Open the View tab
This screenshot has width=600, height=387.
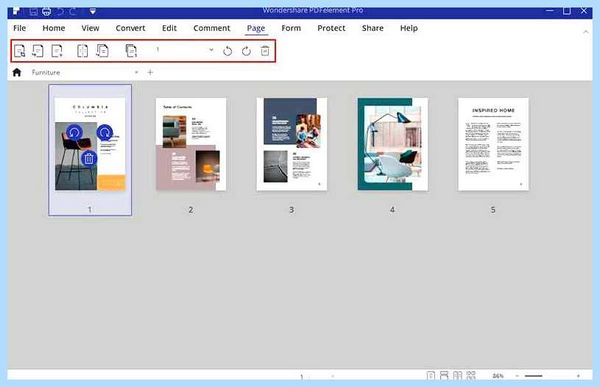point(90,28)
